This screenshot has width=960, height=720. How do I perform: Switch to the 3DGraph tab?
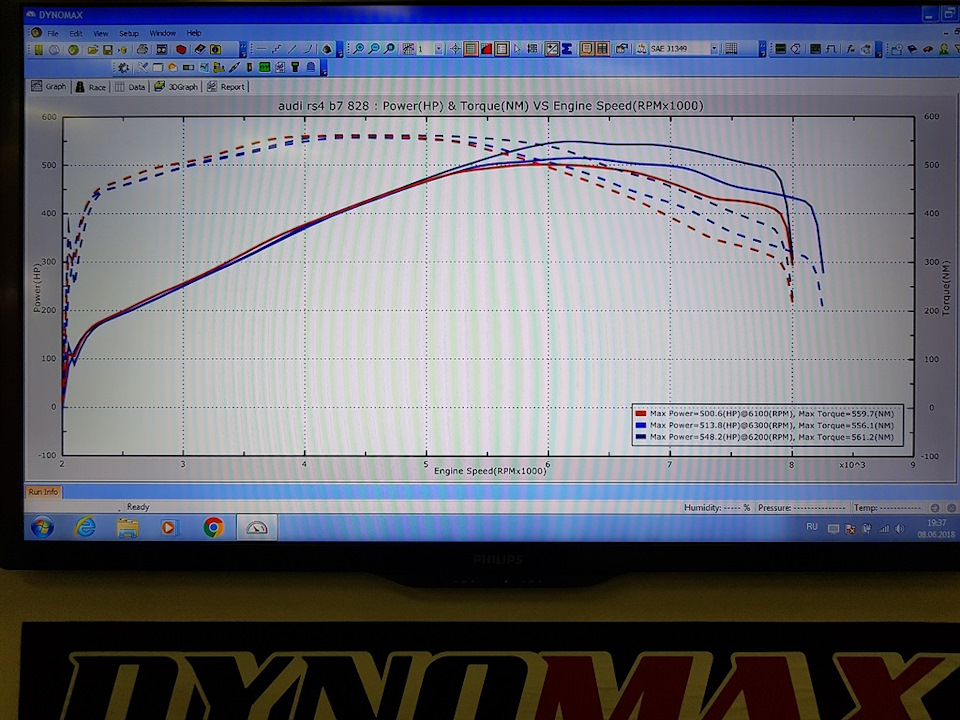(176, 87)
